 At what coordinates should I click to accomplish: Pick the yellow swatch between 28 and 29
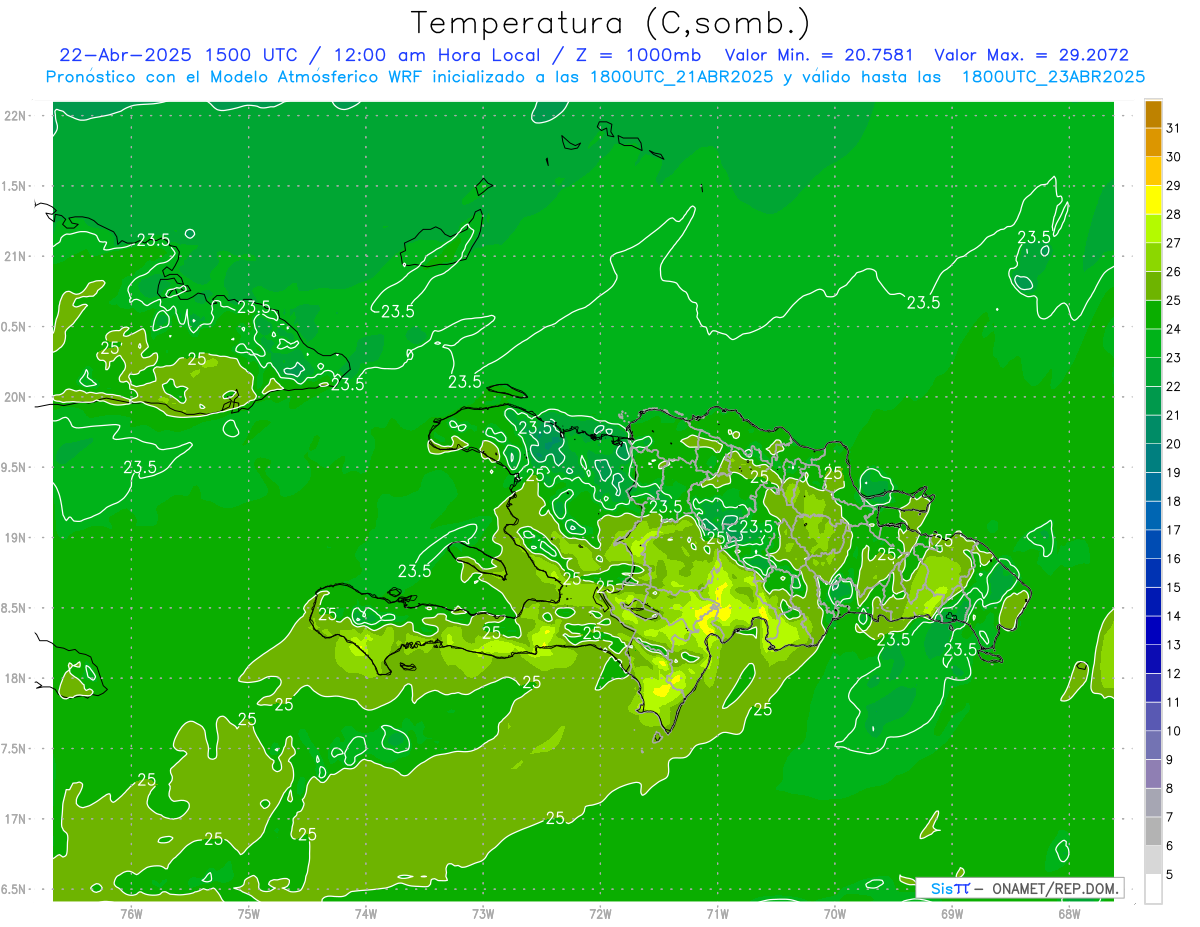click(x=1153, y=200)
